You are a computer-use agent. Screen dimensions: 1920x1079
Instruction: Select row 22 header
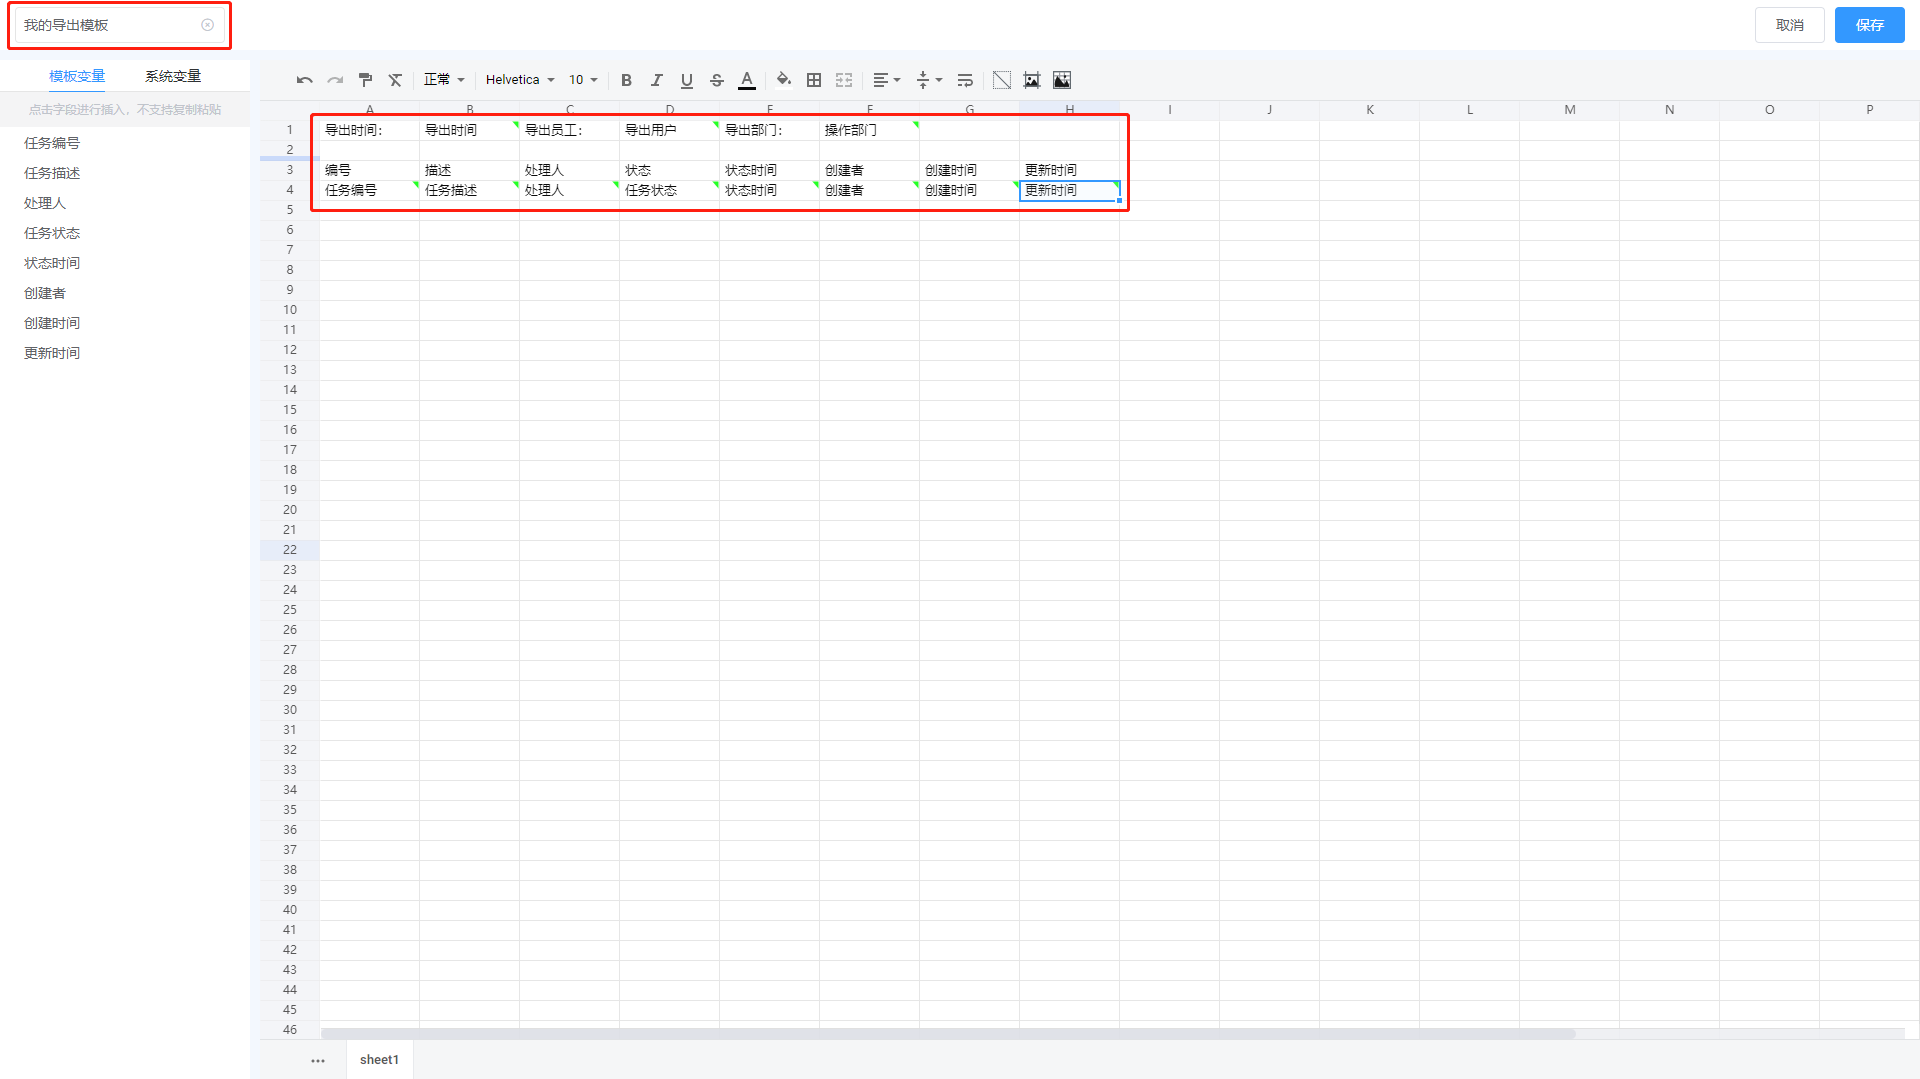click(x=290, y=550)
